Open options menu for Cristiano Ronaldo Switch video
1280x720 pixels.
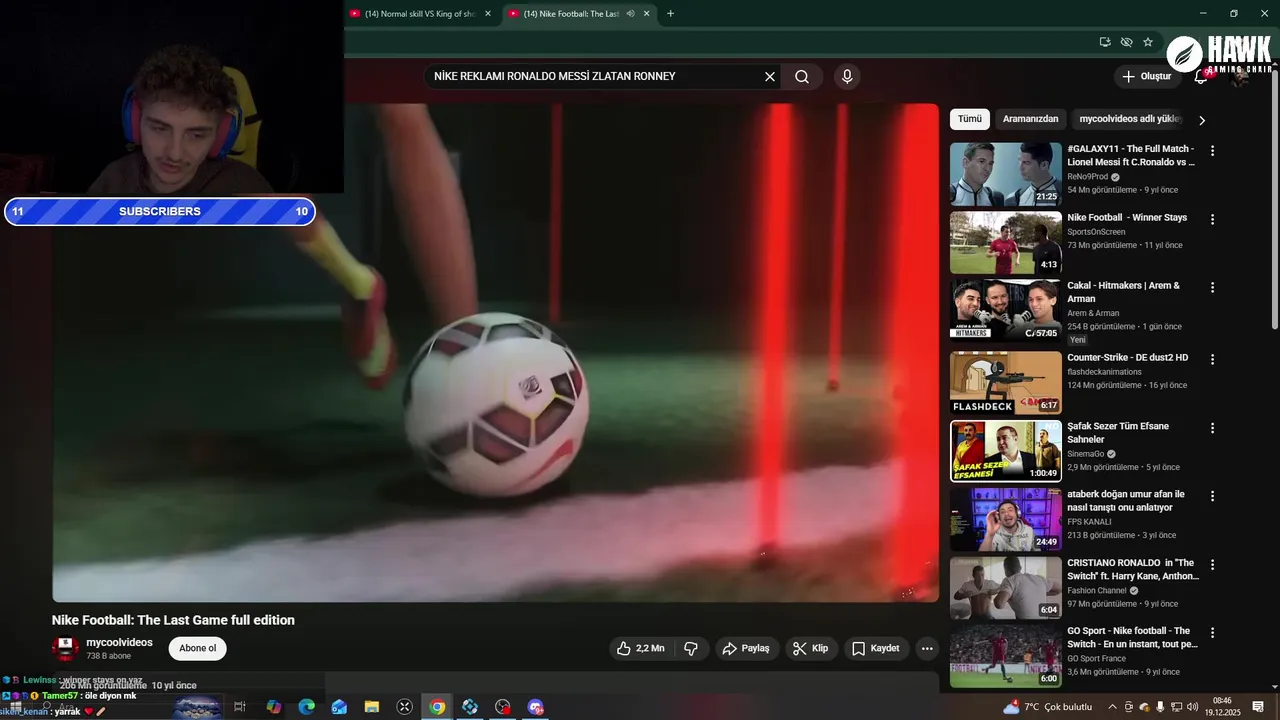coord(1213,564)
